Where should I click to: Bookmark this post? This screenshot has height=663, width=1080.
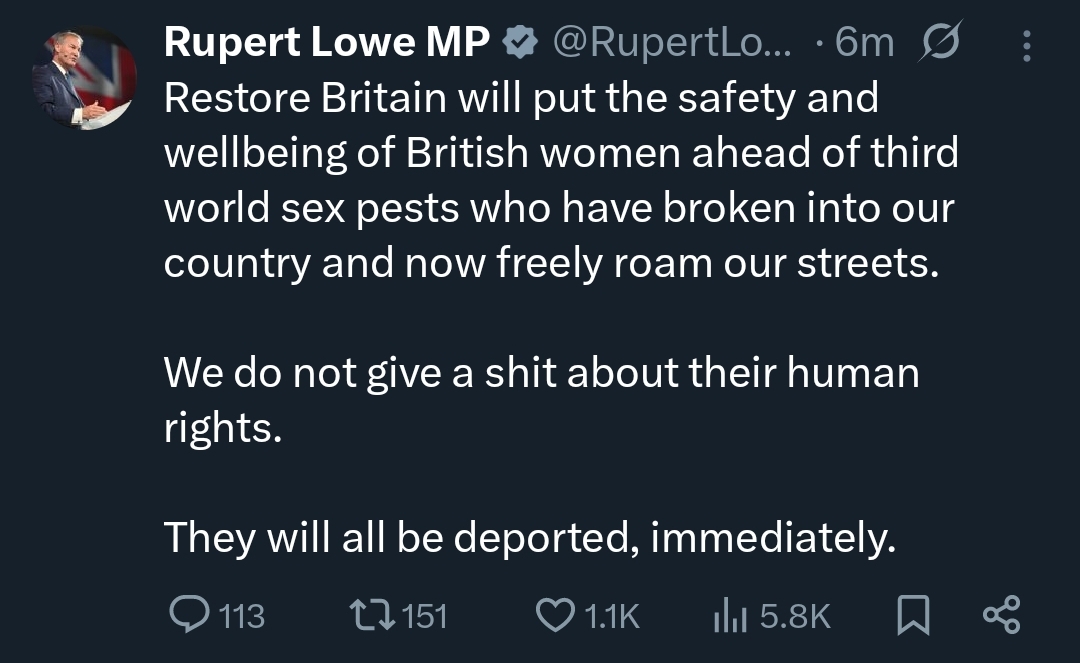tap(911, 615)
